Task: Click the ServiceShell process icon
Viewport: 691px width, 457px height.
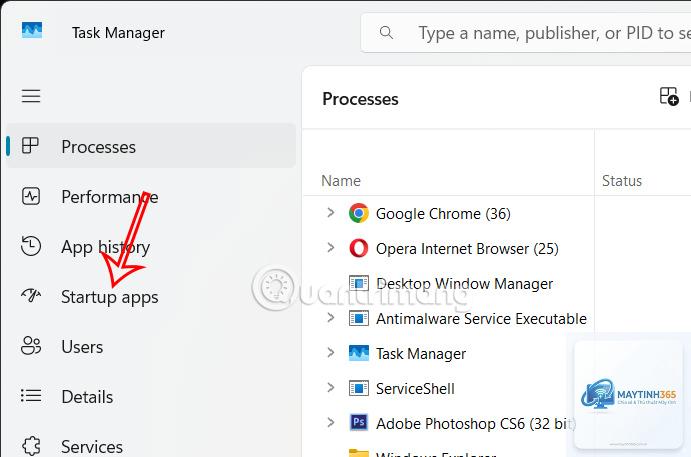Action: point(359,388)
